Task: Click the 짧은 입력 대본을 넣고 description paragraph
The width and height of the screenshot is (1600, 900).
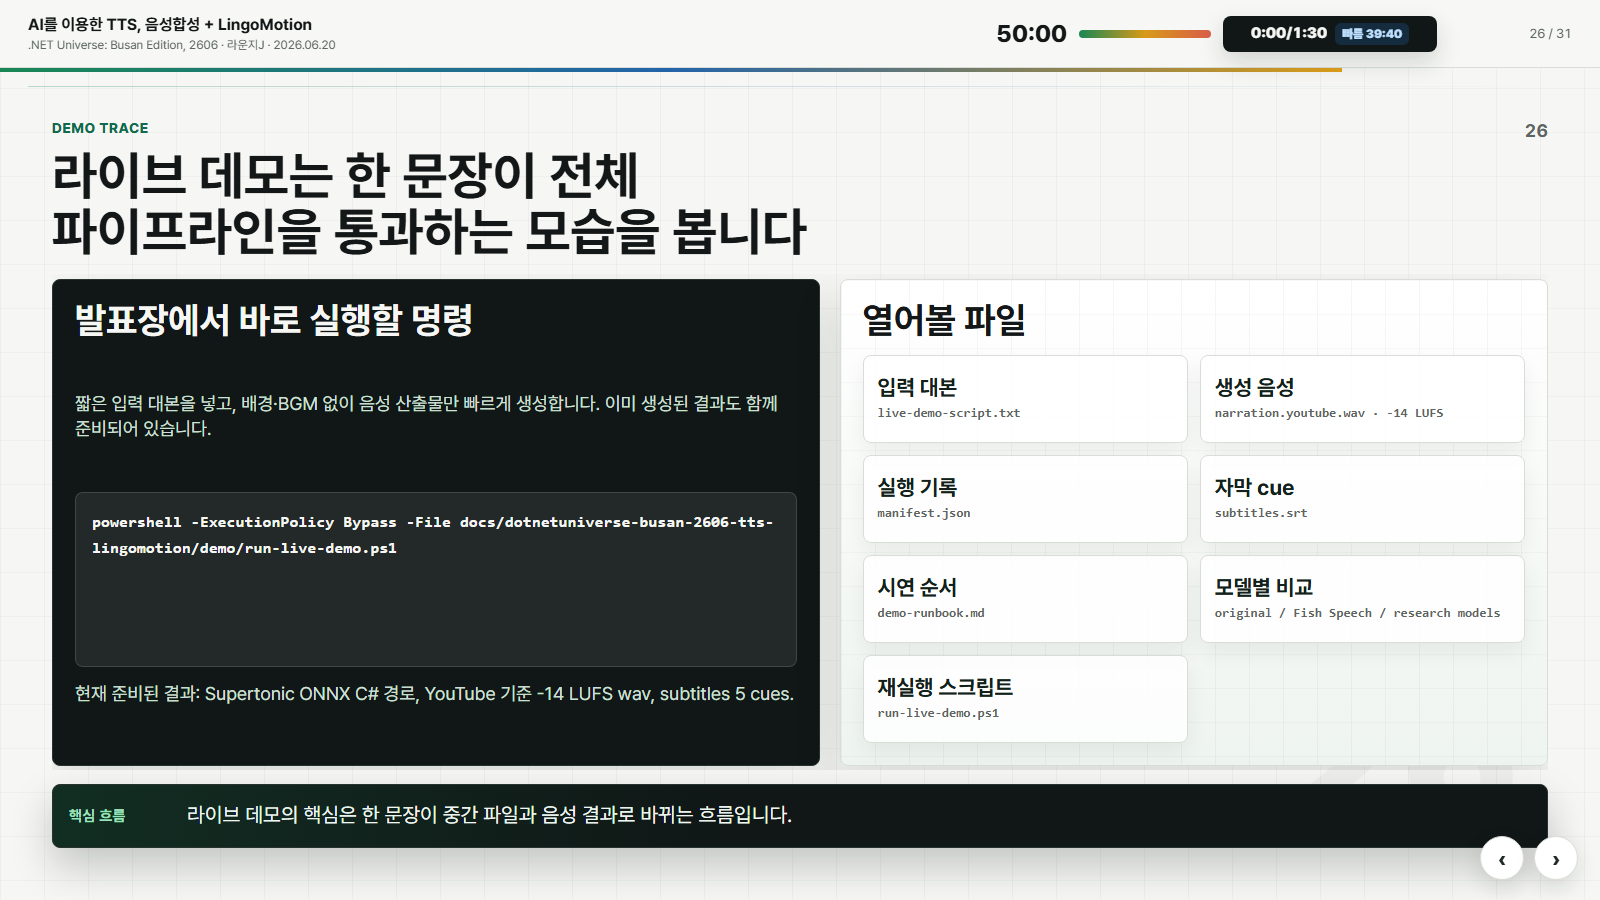Action: tap(427, 416)
